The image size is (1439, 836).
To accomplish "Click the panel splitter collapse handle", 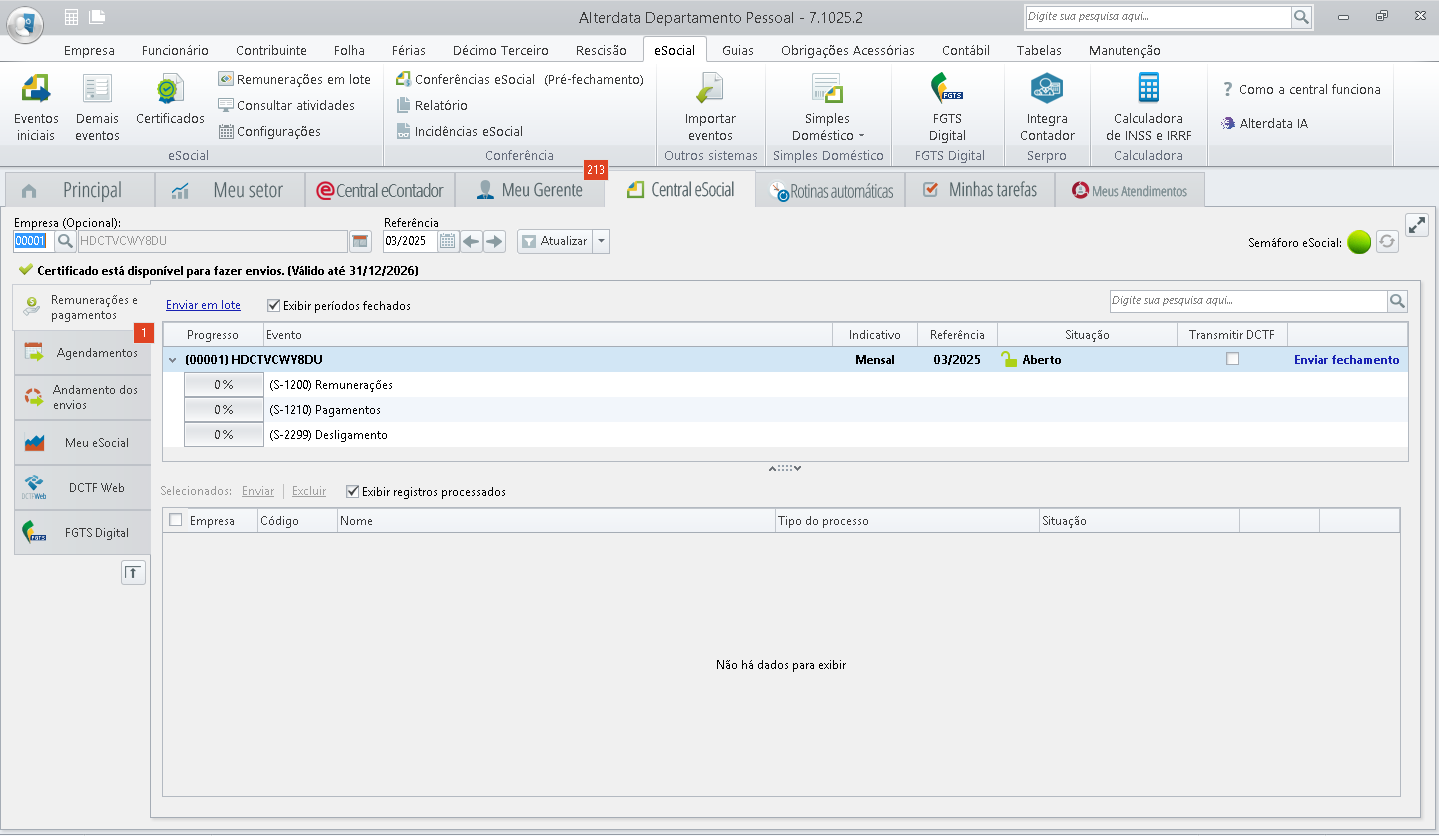I will pyautogui.click(x=785, y=468).
